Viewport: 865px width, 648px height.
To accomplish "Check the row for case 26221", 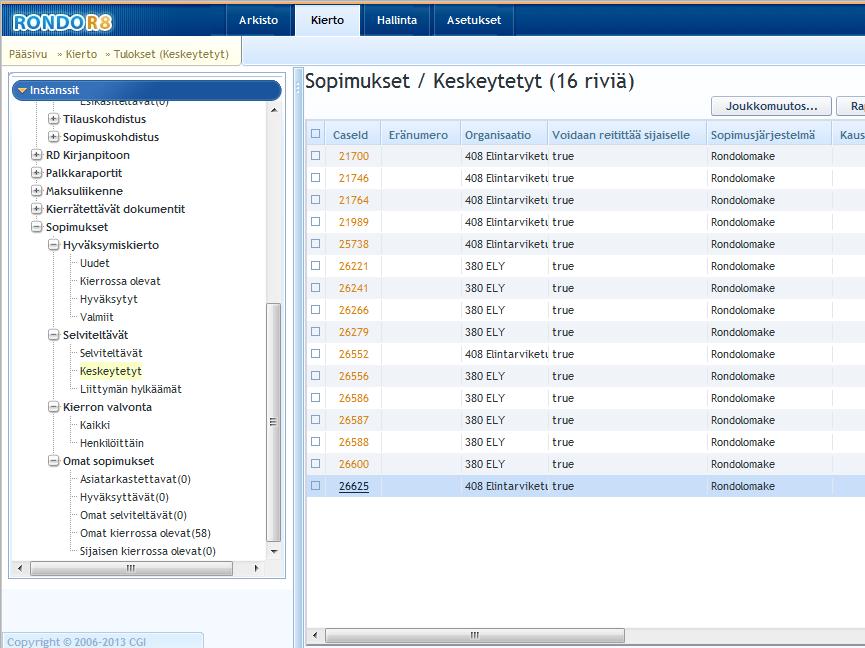I will tap(316, 265).
